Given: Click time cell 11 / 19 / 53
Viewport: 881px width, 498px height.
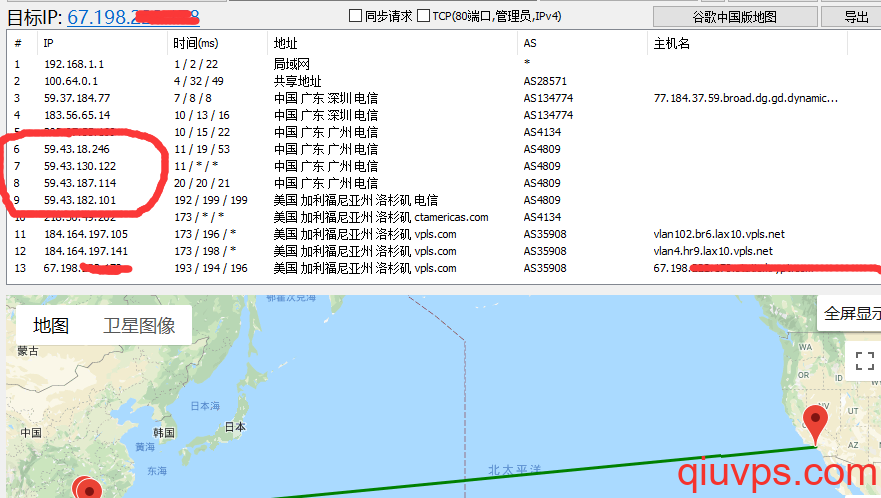Looking at the screenshot, I should coord(202,149).
